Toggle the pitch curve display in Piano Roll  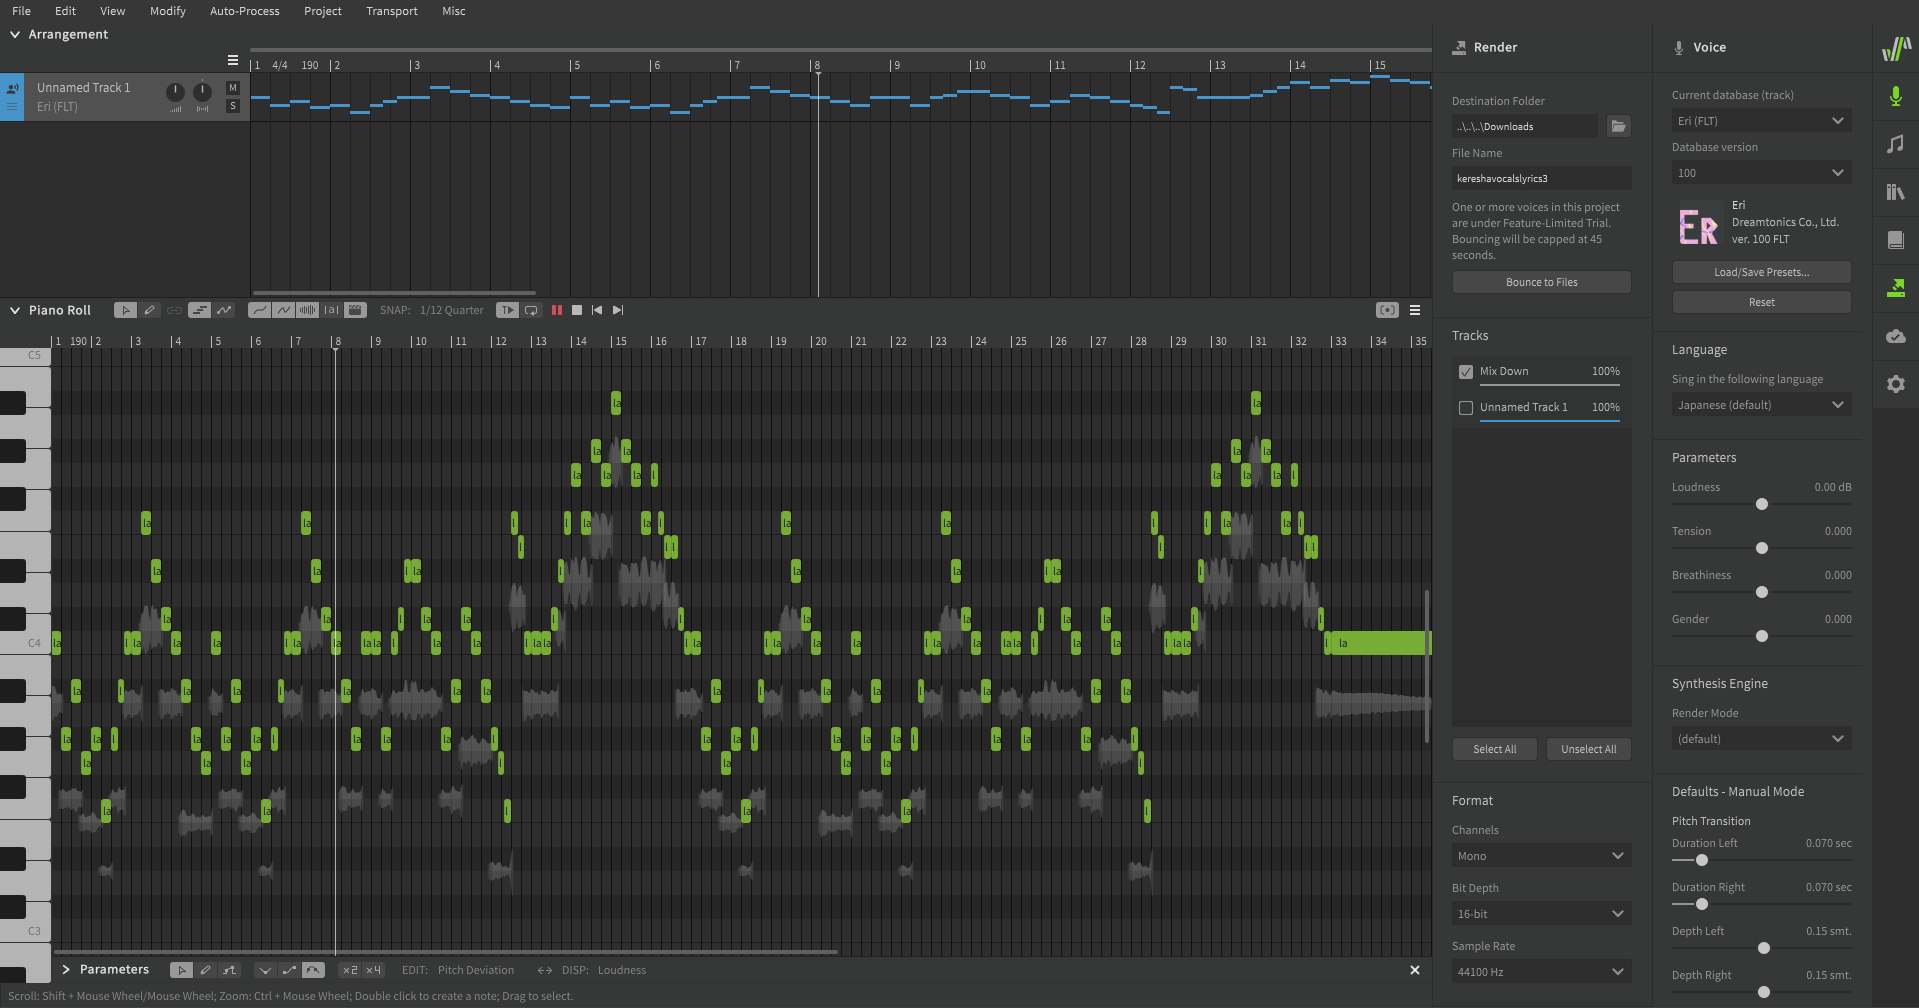[x=260, y=310]
